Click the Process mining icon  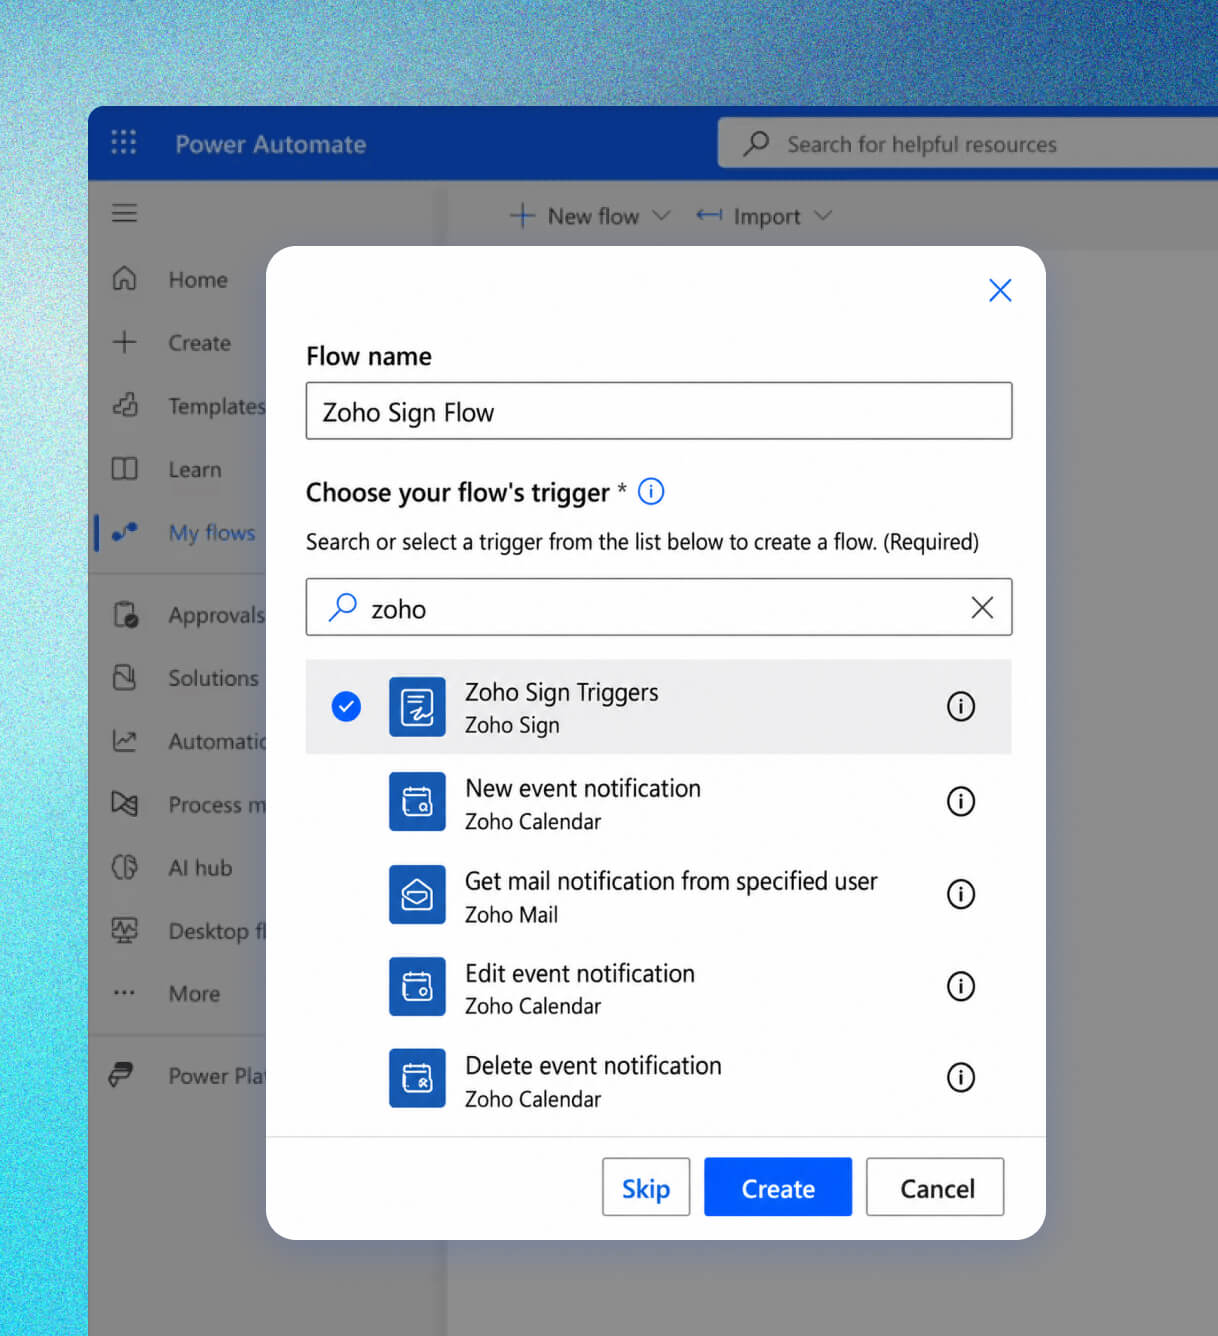[x=124, y=803]
